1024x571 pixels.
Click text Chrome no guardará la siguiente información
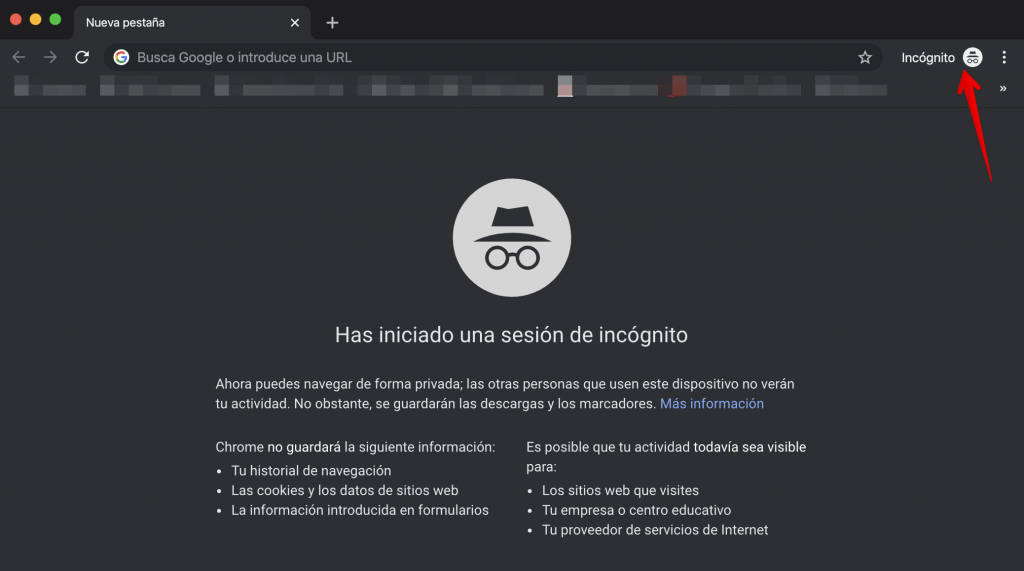[355, 448]
